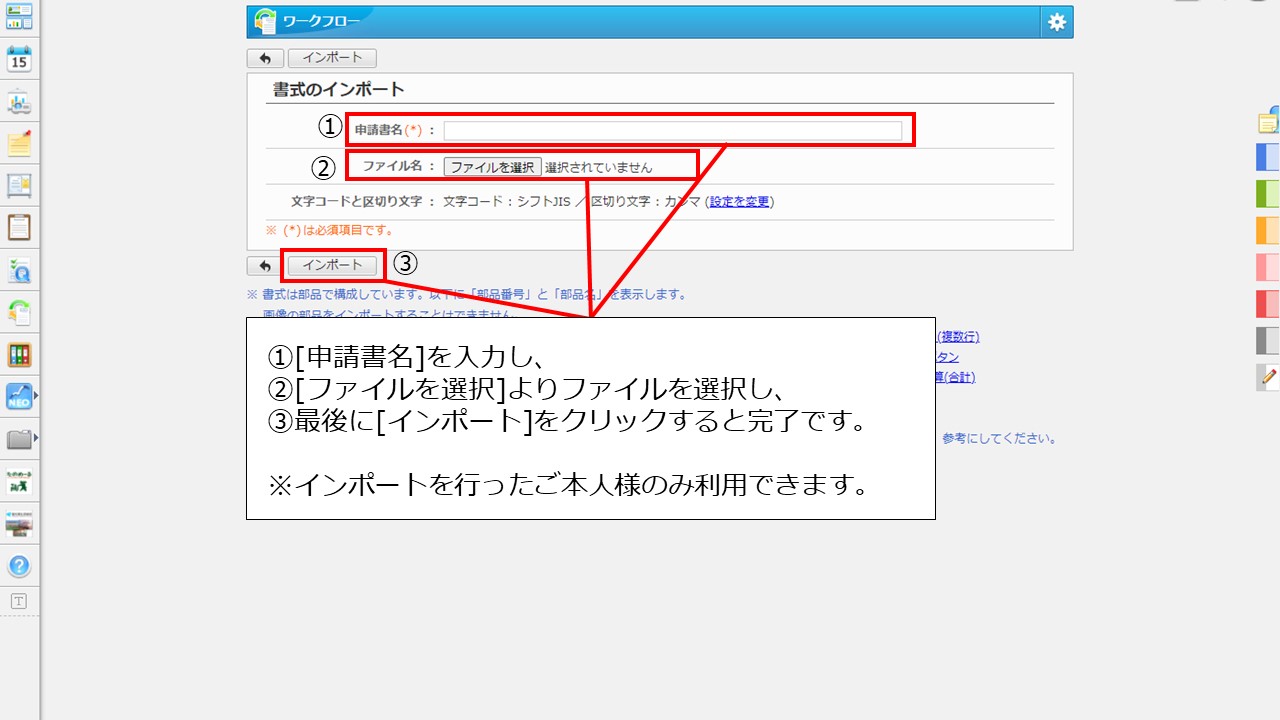
Task: Open the calendar icon showing 15
Action: click(19, 58)
